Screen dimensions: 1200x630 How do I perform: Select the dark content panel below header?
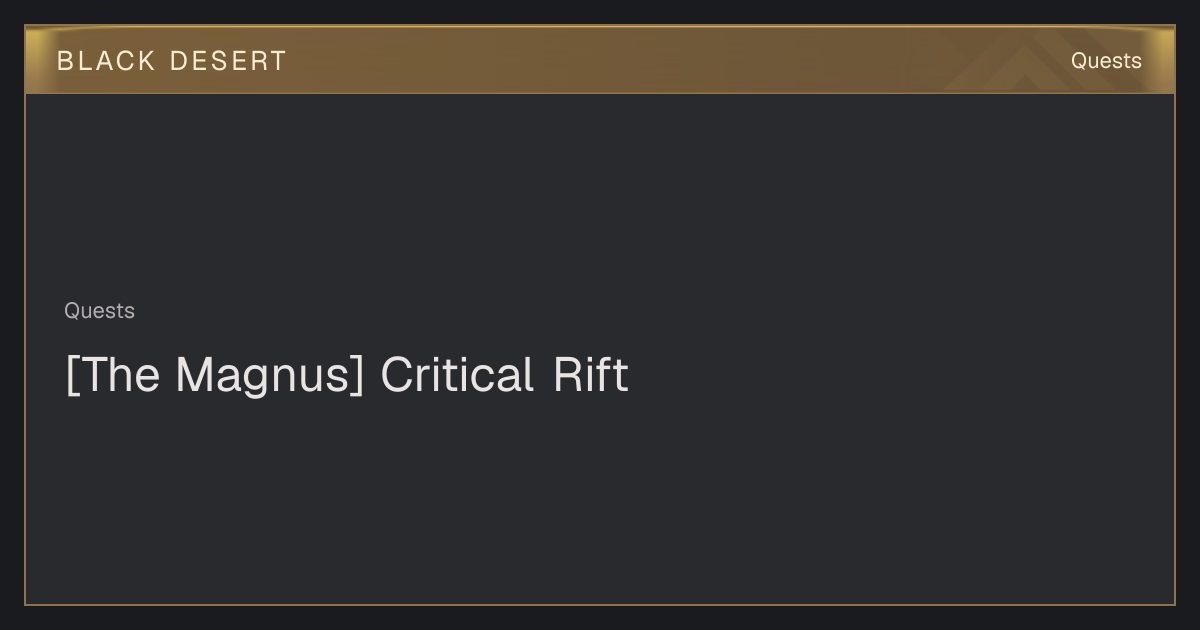click(600, 348)
